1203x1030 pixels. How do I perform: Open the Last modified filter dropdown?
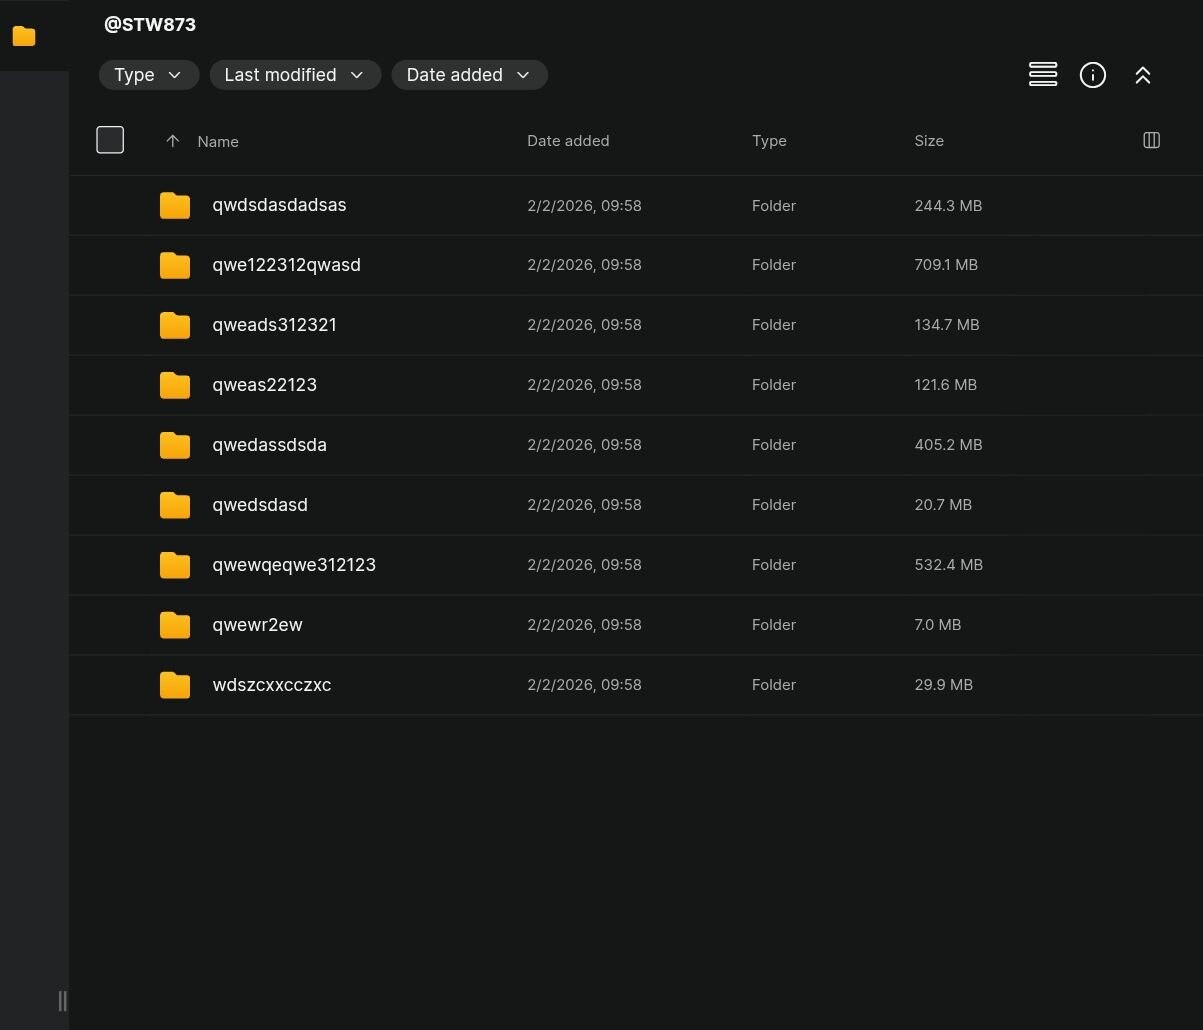click(294, 75)
